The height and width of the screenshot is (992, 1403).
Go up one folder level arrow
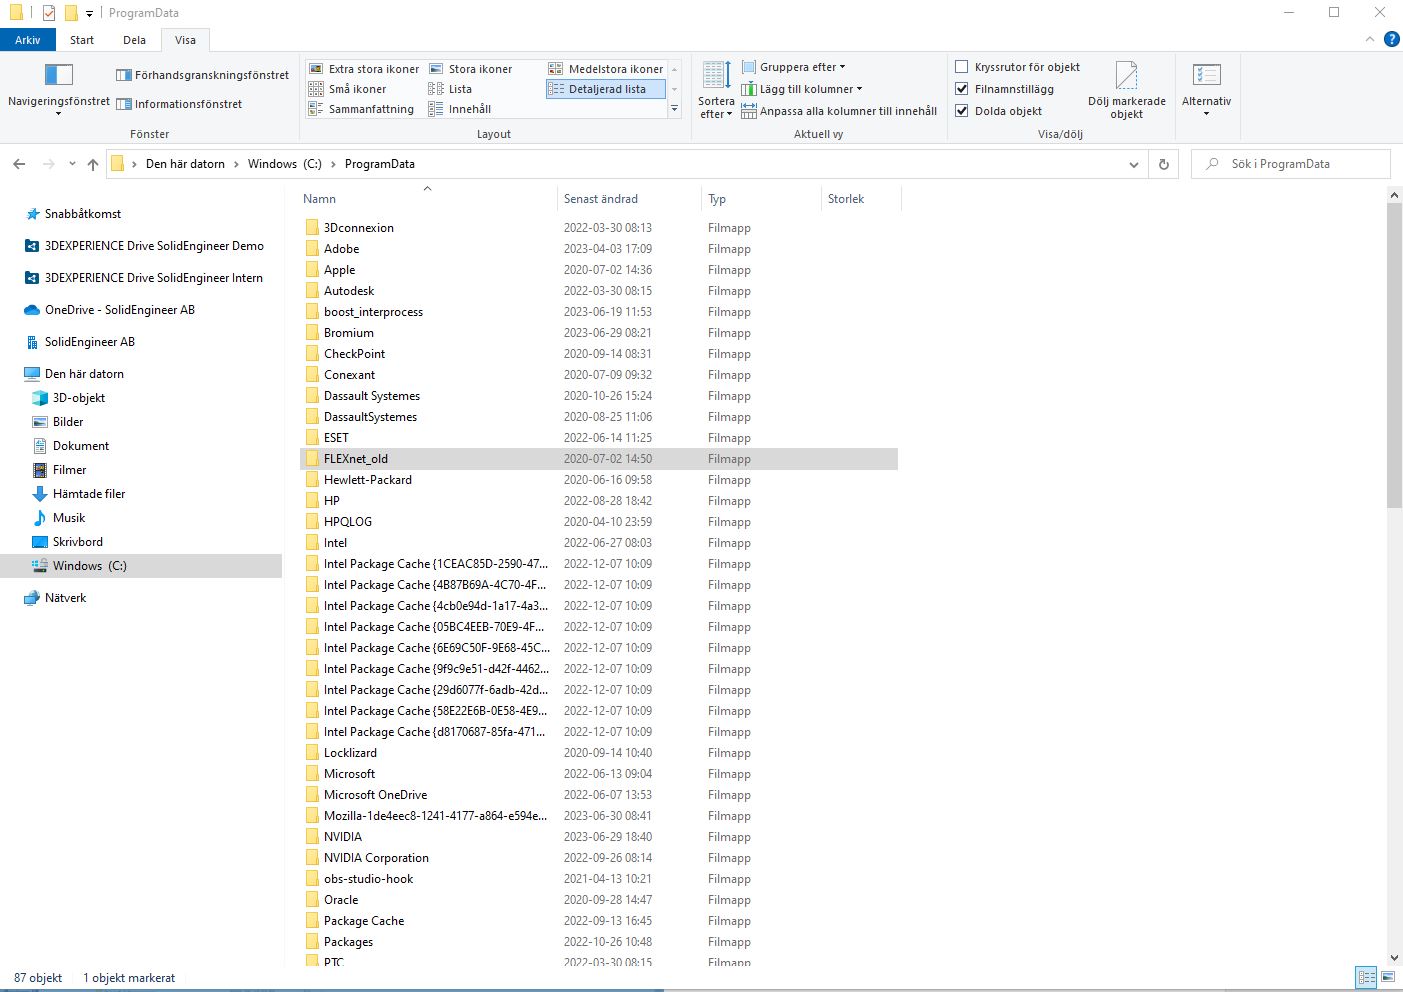coord(93,164)
